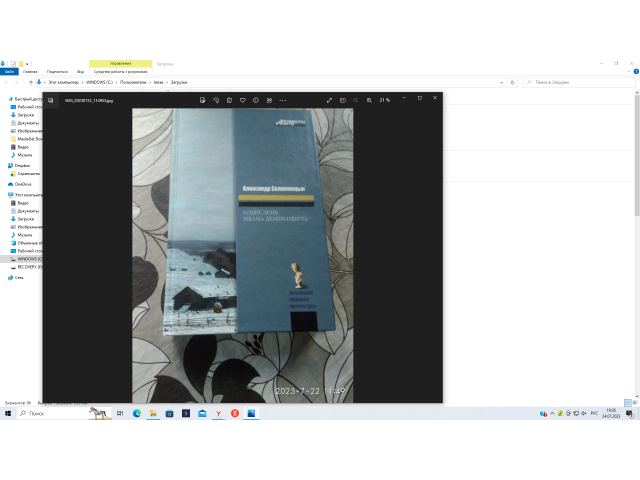Switch to the Поделиться ribbon tab

(x=57, y=71)
